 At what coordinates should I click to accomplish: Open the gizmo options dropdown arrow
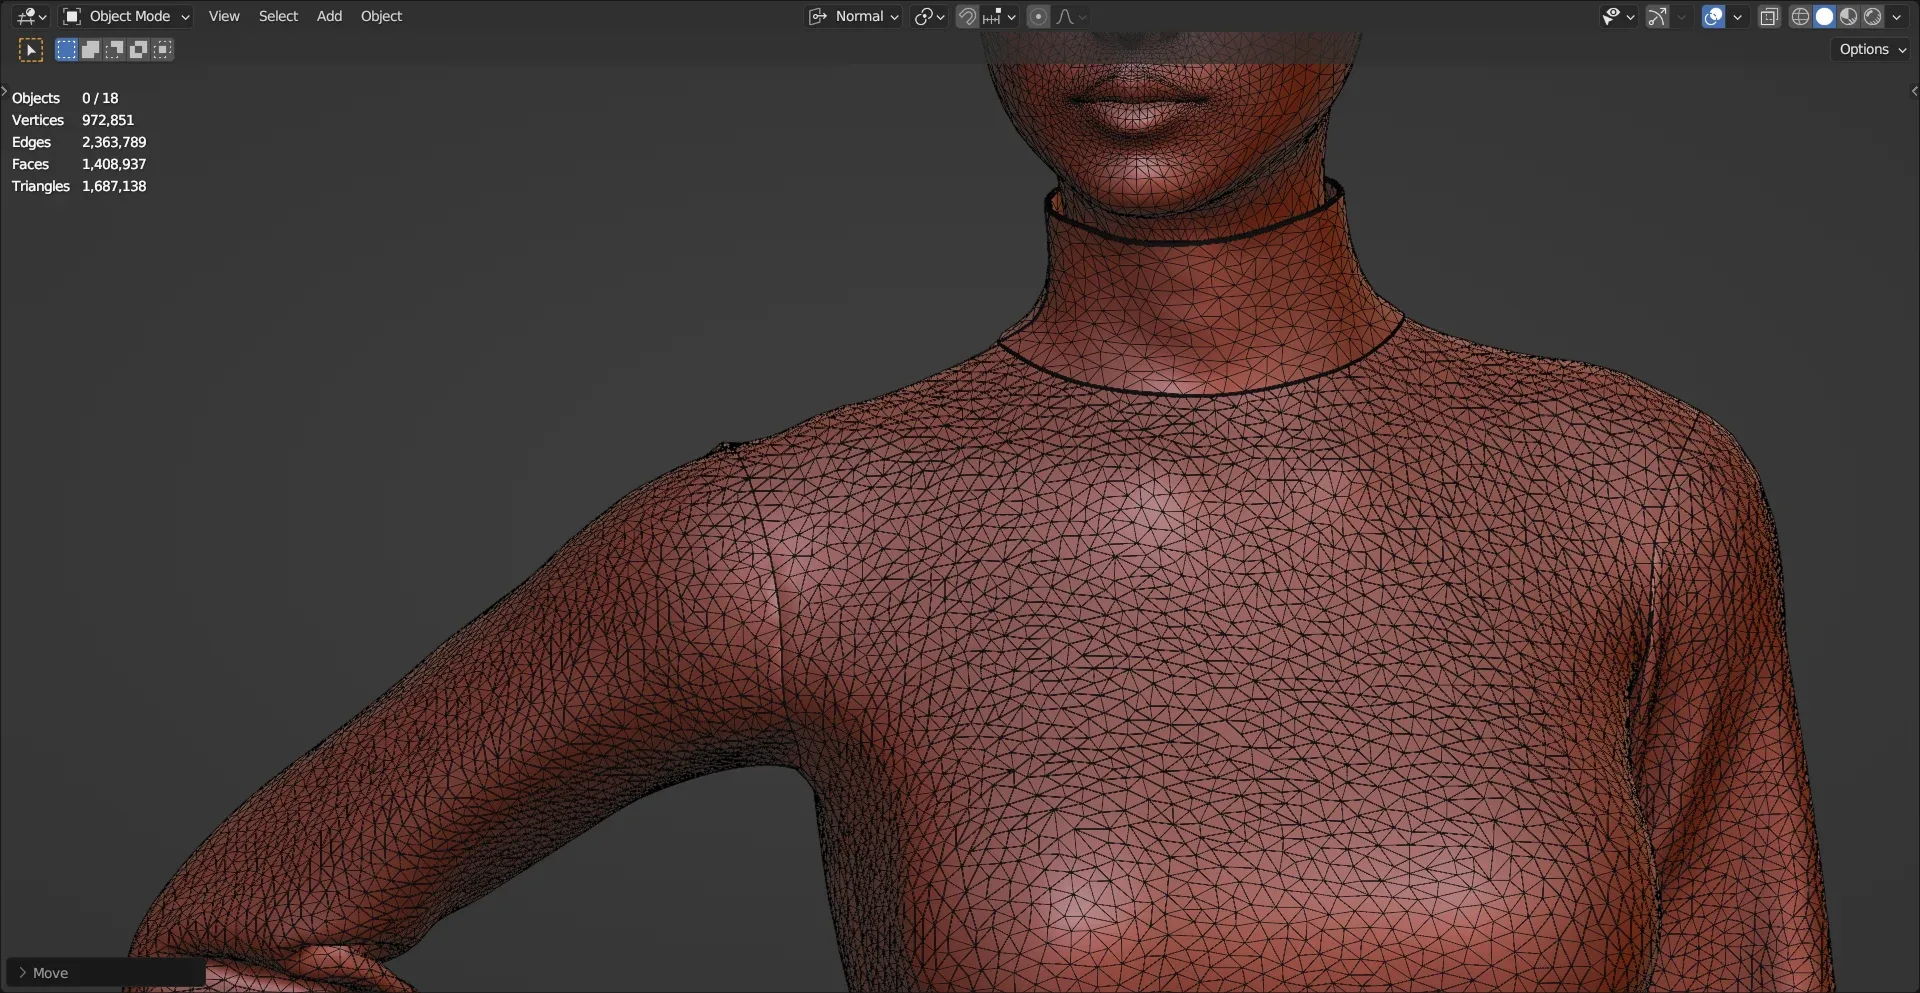(1681, 16)
